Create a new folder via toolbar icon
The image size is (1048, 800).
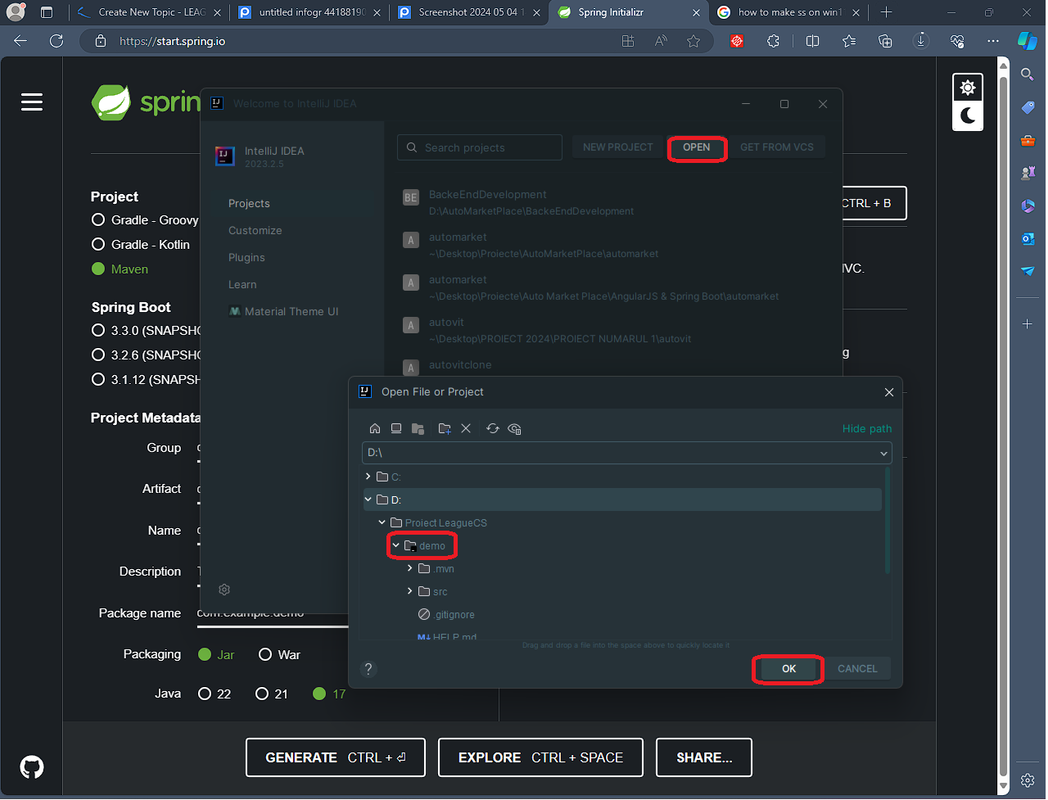pyautogui.click(x=444, y=428)
